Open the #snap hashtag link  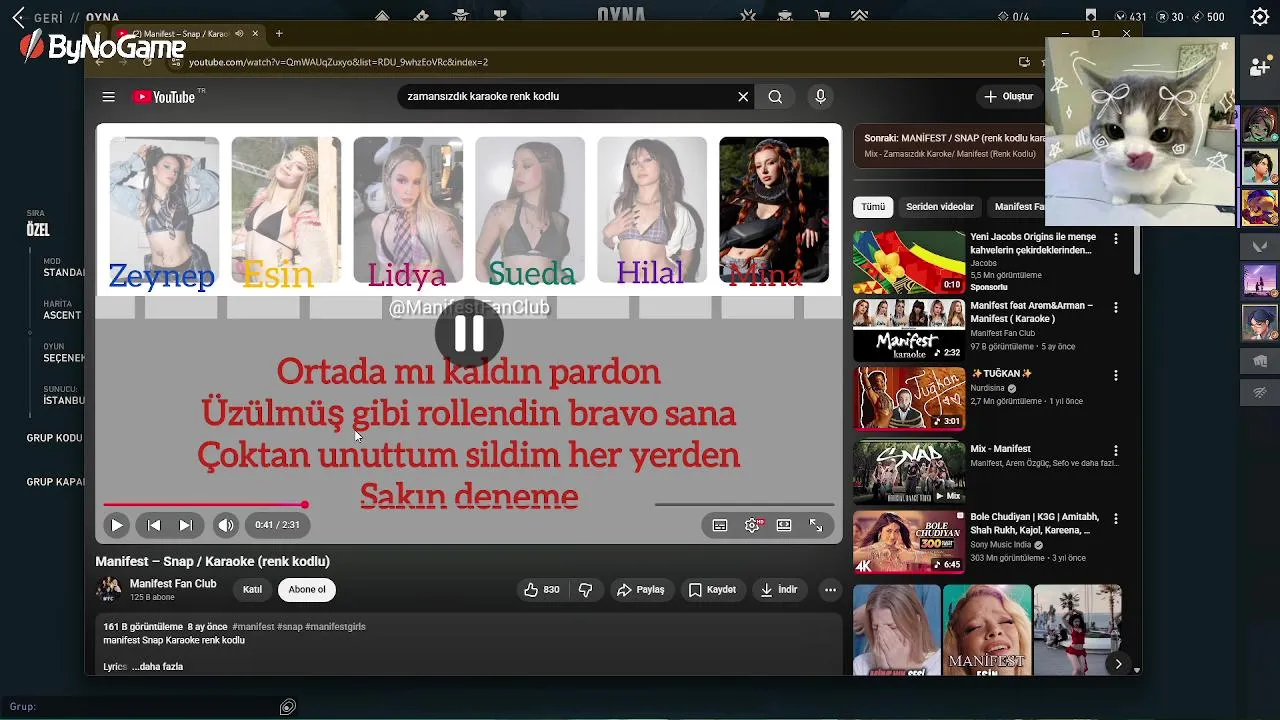click(289, 627)
